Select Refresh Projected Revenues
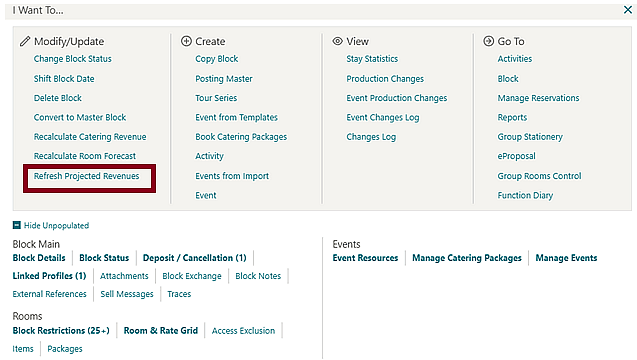This screenshot has width=637, height=360. click(x=87, y=176)
